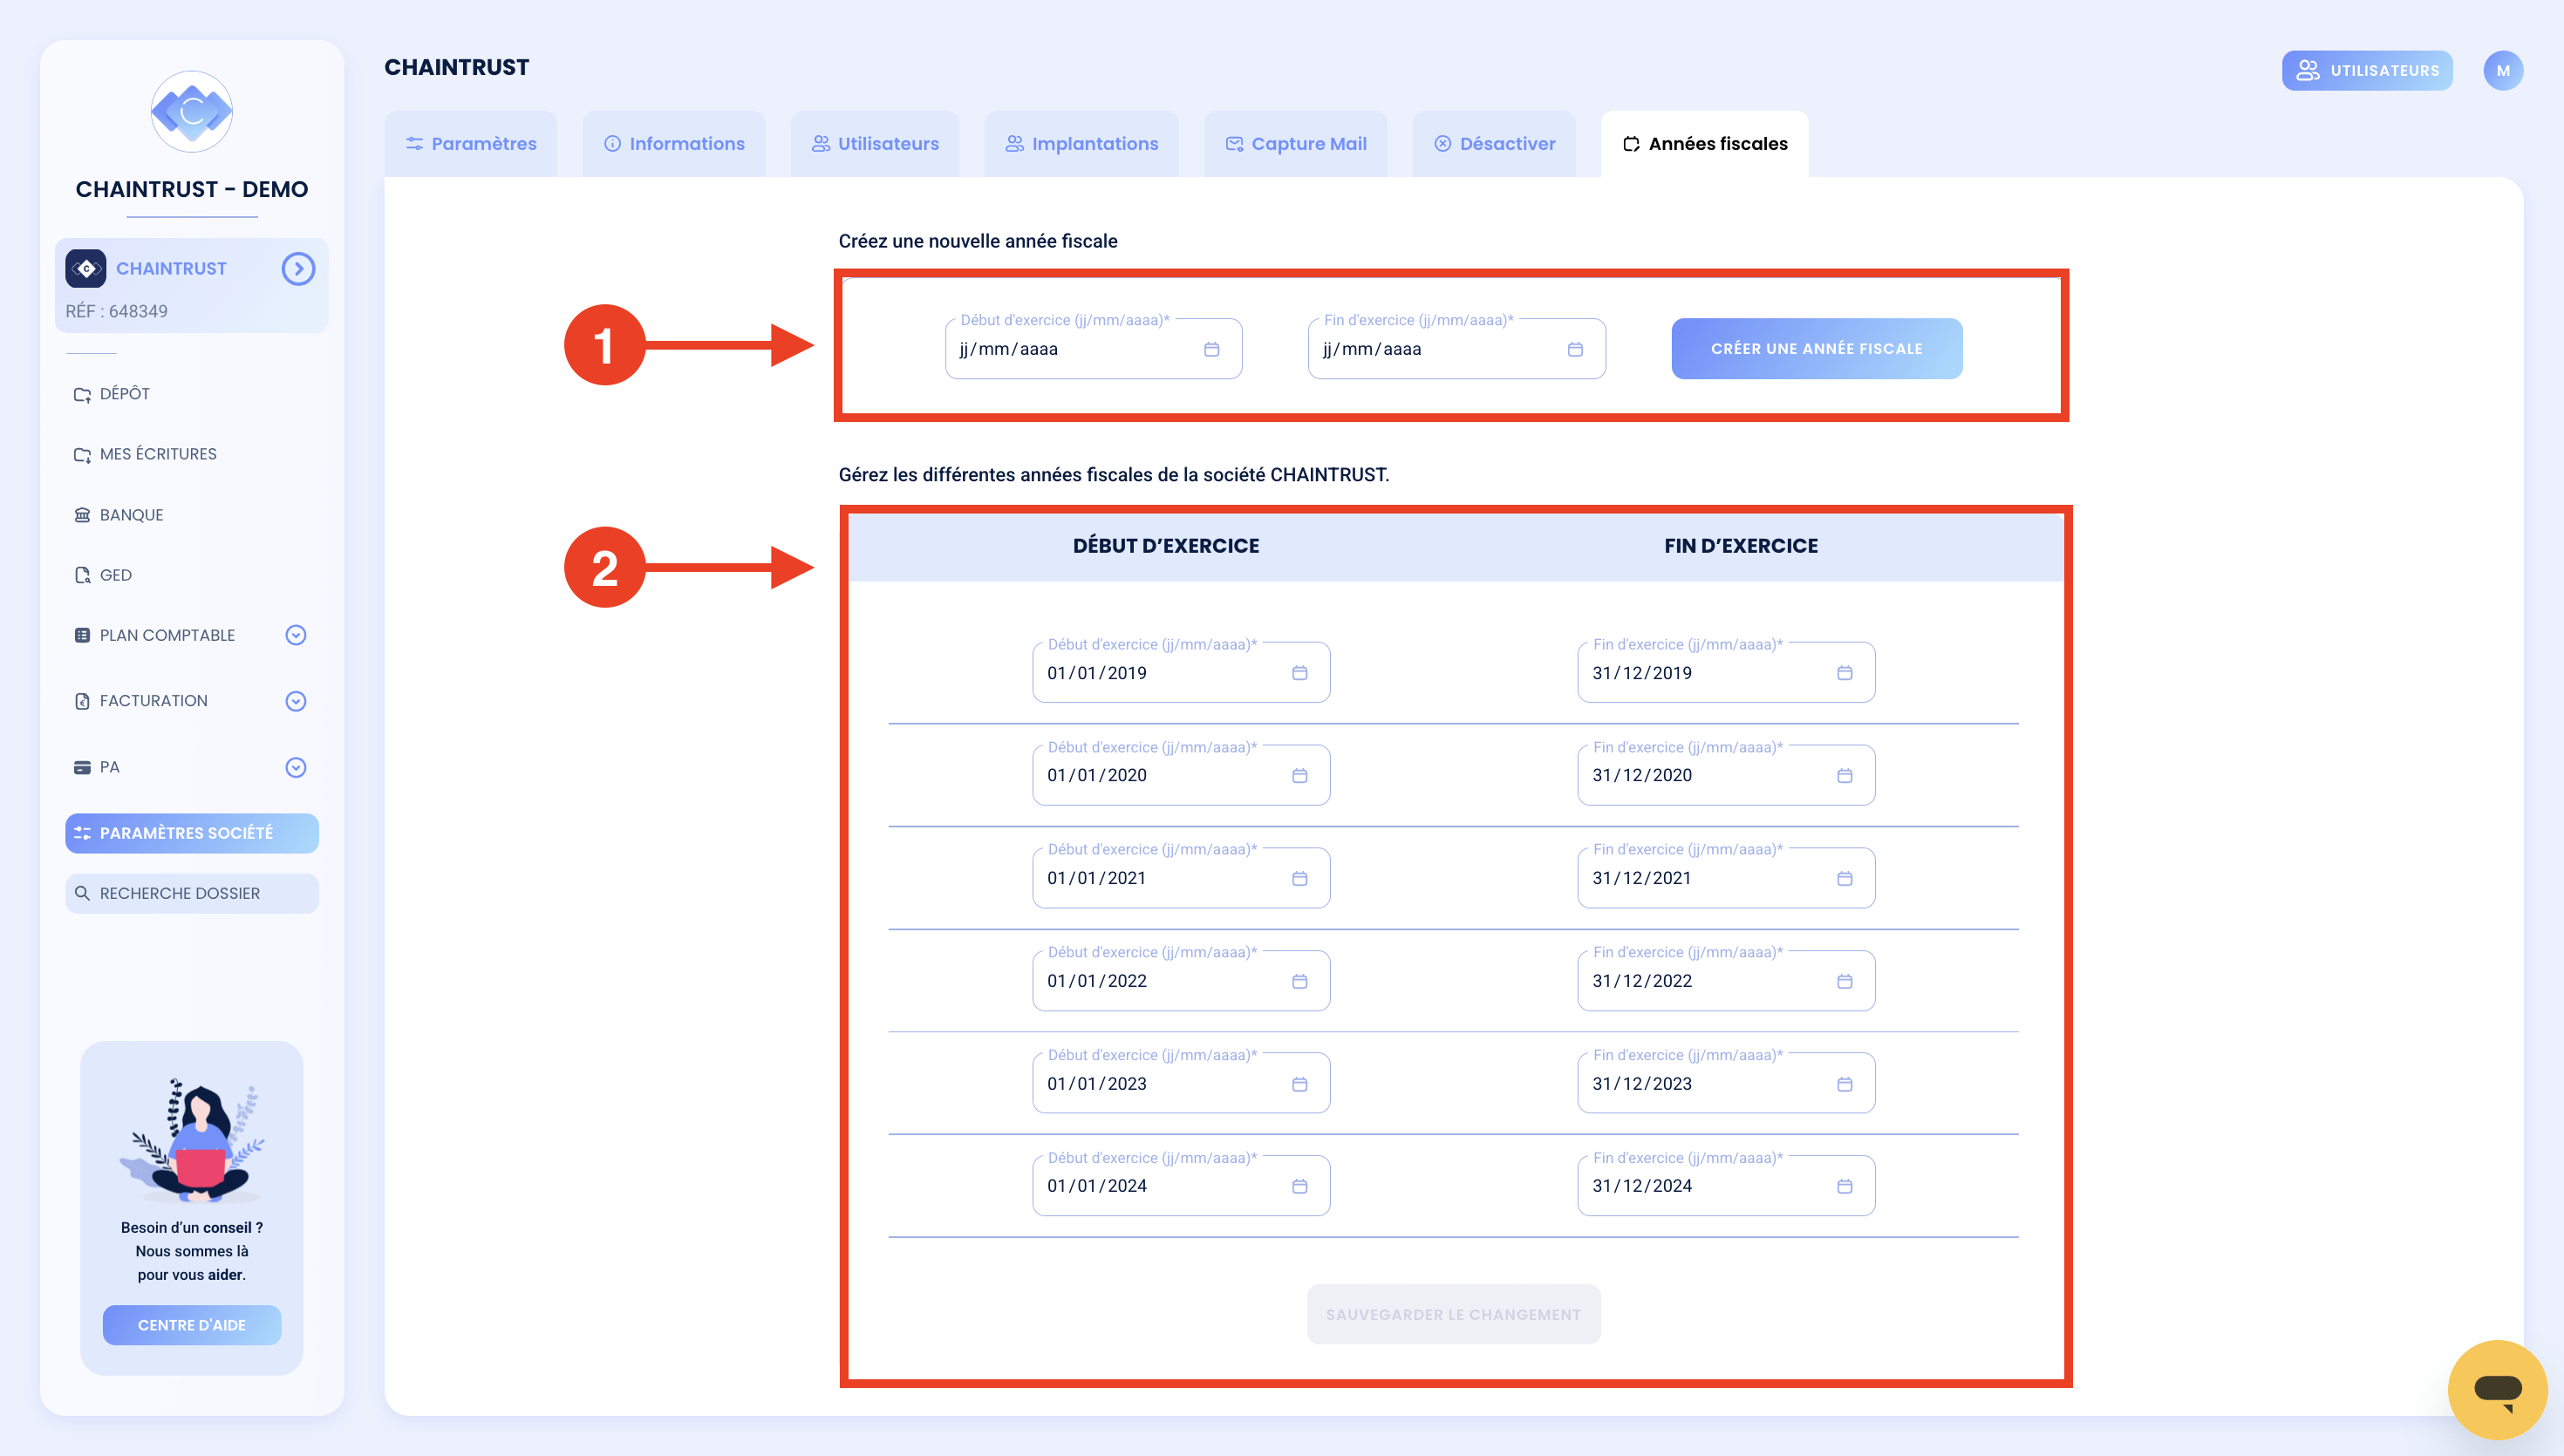Image resolution: width=2564 pixels, height=1456 pixels.
Task: Click FIN D'EXERCICE column header
Action: 1741,546
